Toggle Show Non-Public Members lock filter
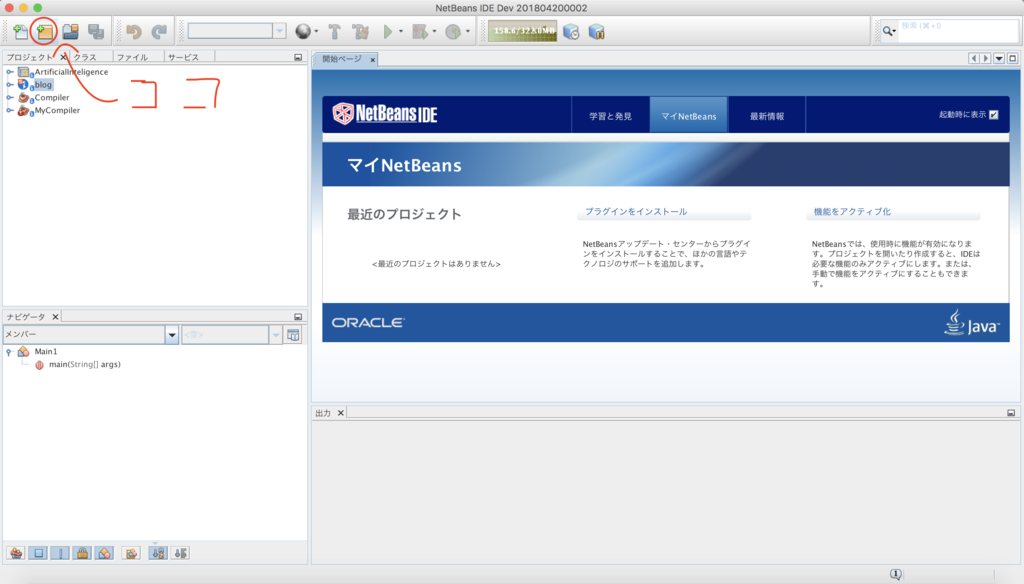1024x584 pixels. (x=82, y=553)
